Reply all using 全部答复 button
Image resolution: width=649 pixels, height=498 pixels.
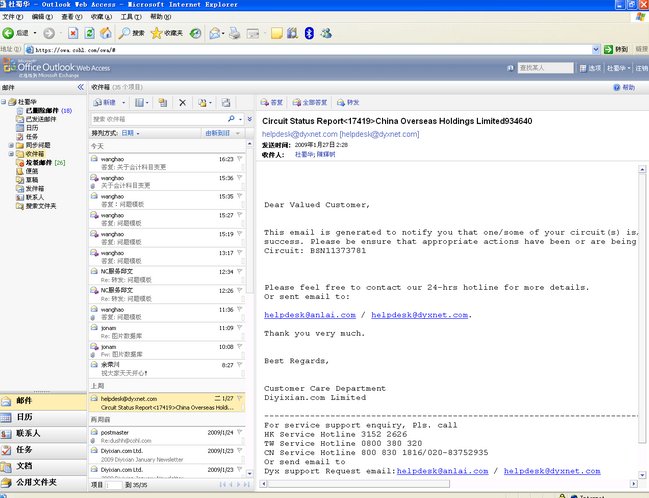pyautogui.click(x=310, y=102)
